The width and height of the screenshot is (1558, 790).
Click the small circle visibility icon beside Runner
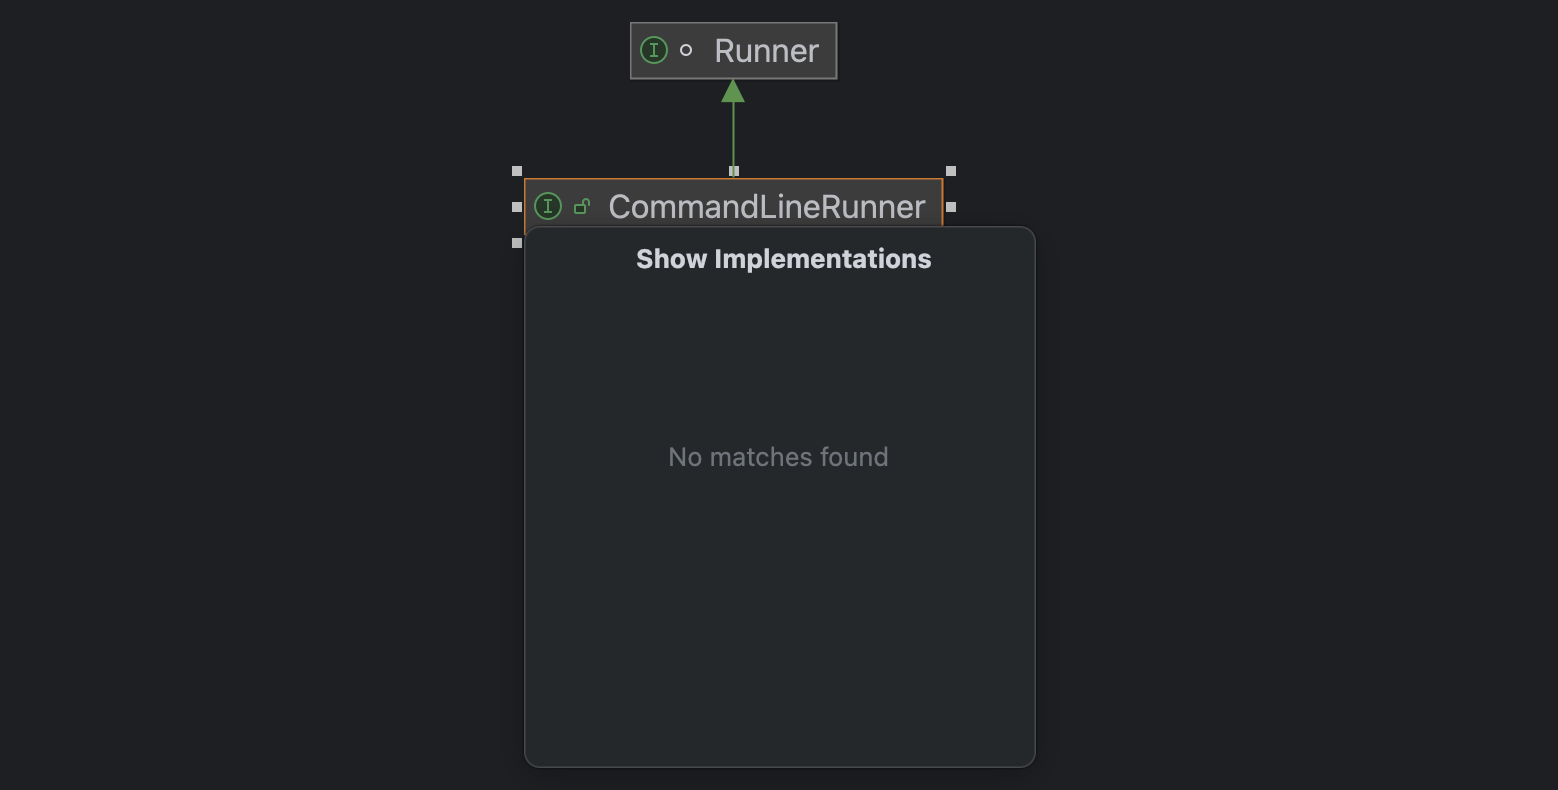coord(686,50)
